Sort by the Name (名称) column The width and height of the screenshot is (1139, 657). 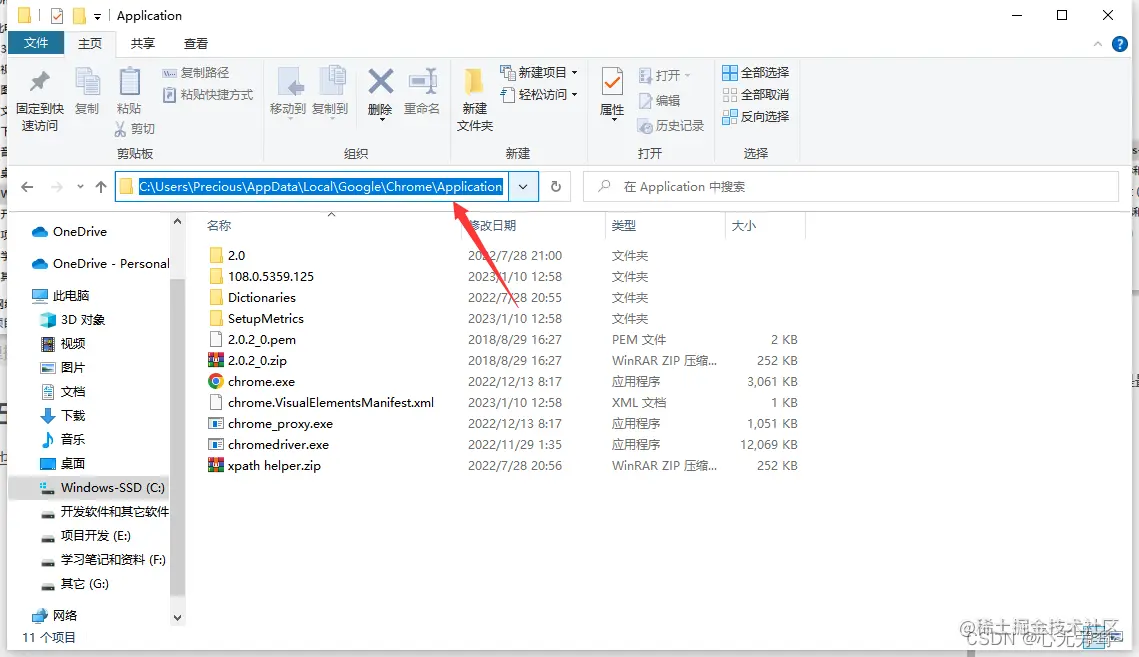point(219,225)
